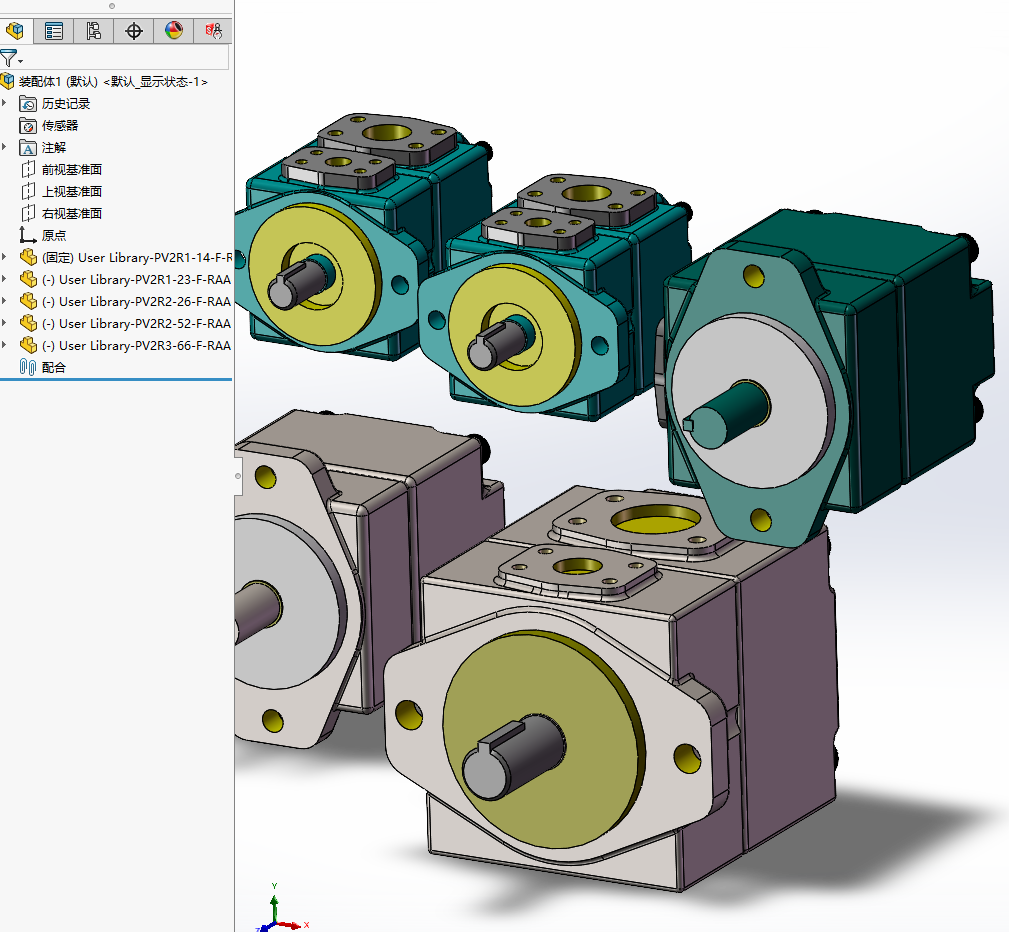Select the 前视基准面 plane
Image resolution: width=1009 pixels, height=932 pixels.
[72, 169]
